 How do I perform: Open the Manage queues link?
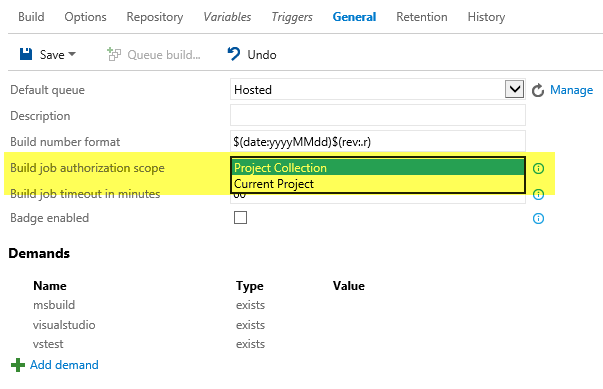coord(571,90)
